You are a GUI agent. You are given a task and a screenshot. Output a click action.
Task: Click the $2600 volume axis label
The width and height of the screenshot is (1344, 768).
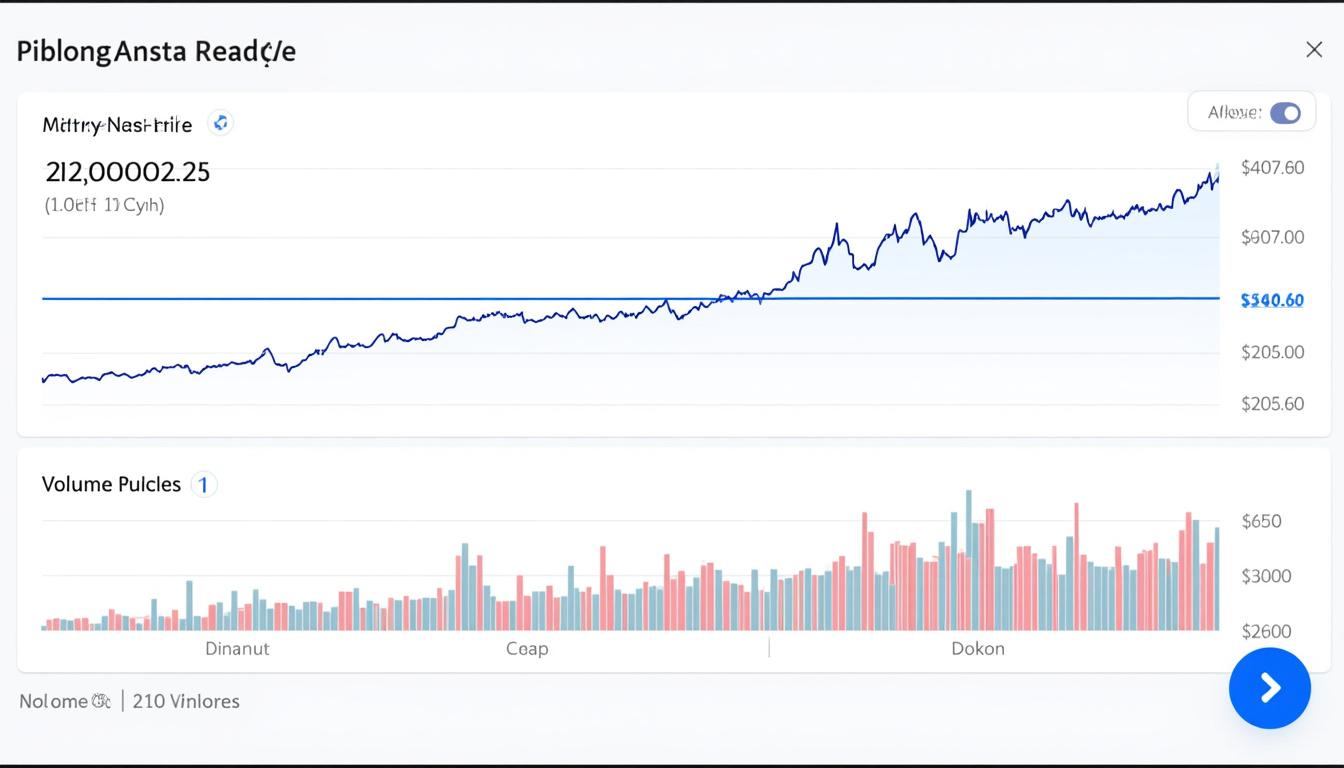pos(1262,630)
